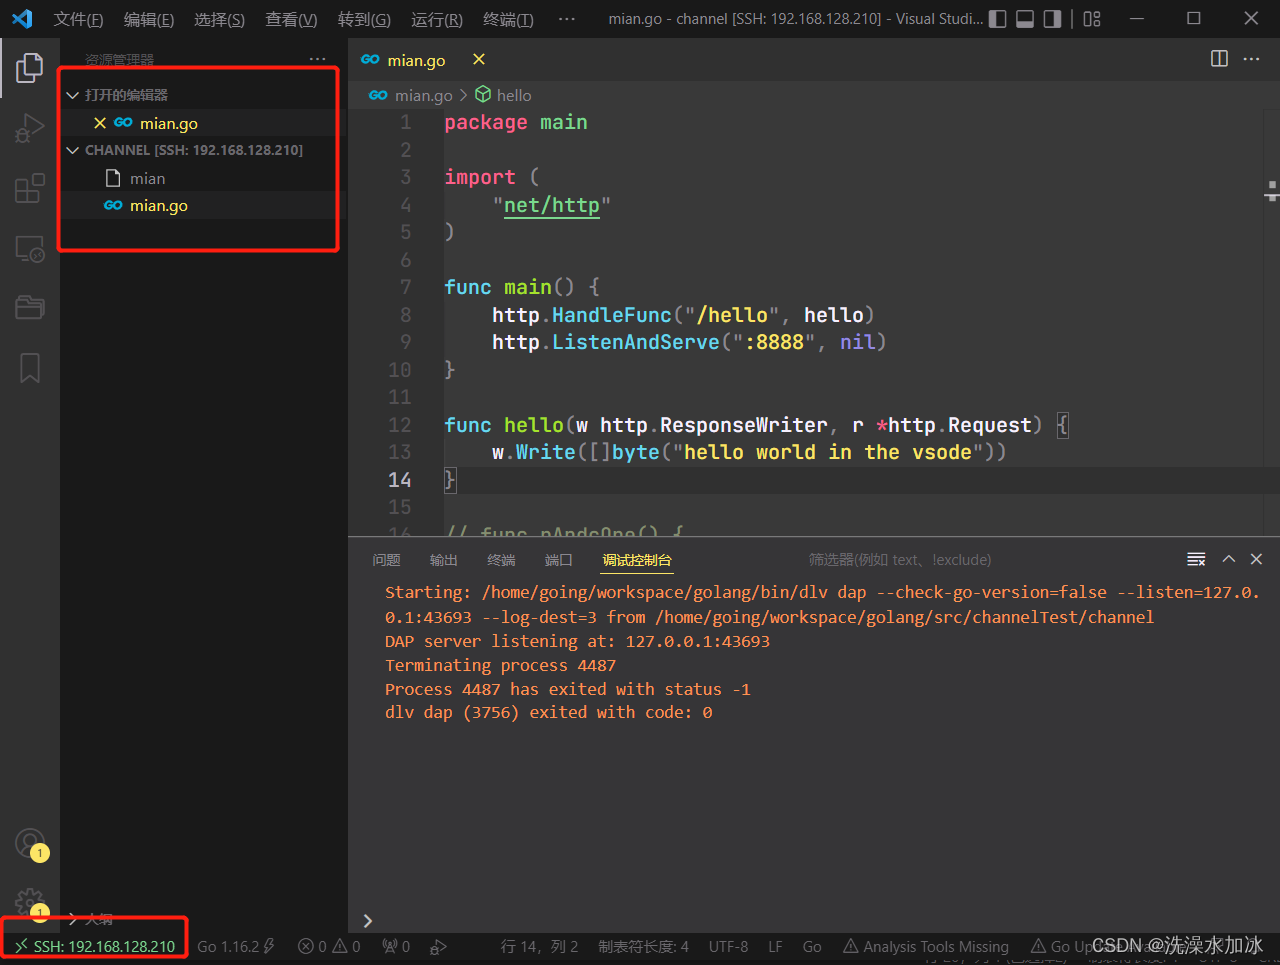Image resolution: width=1280 pixels, height=965 pixels.
Task: Open Explorer panel more actions ellipsis
Action: point(317,59)
